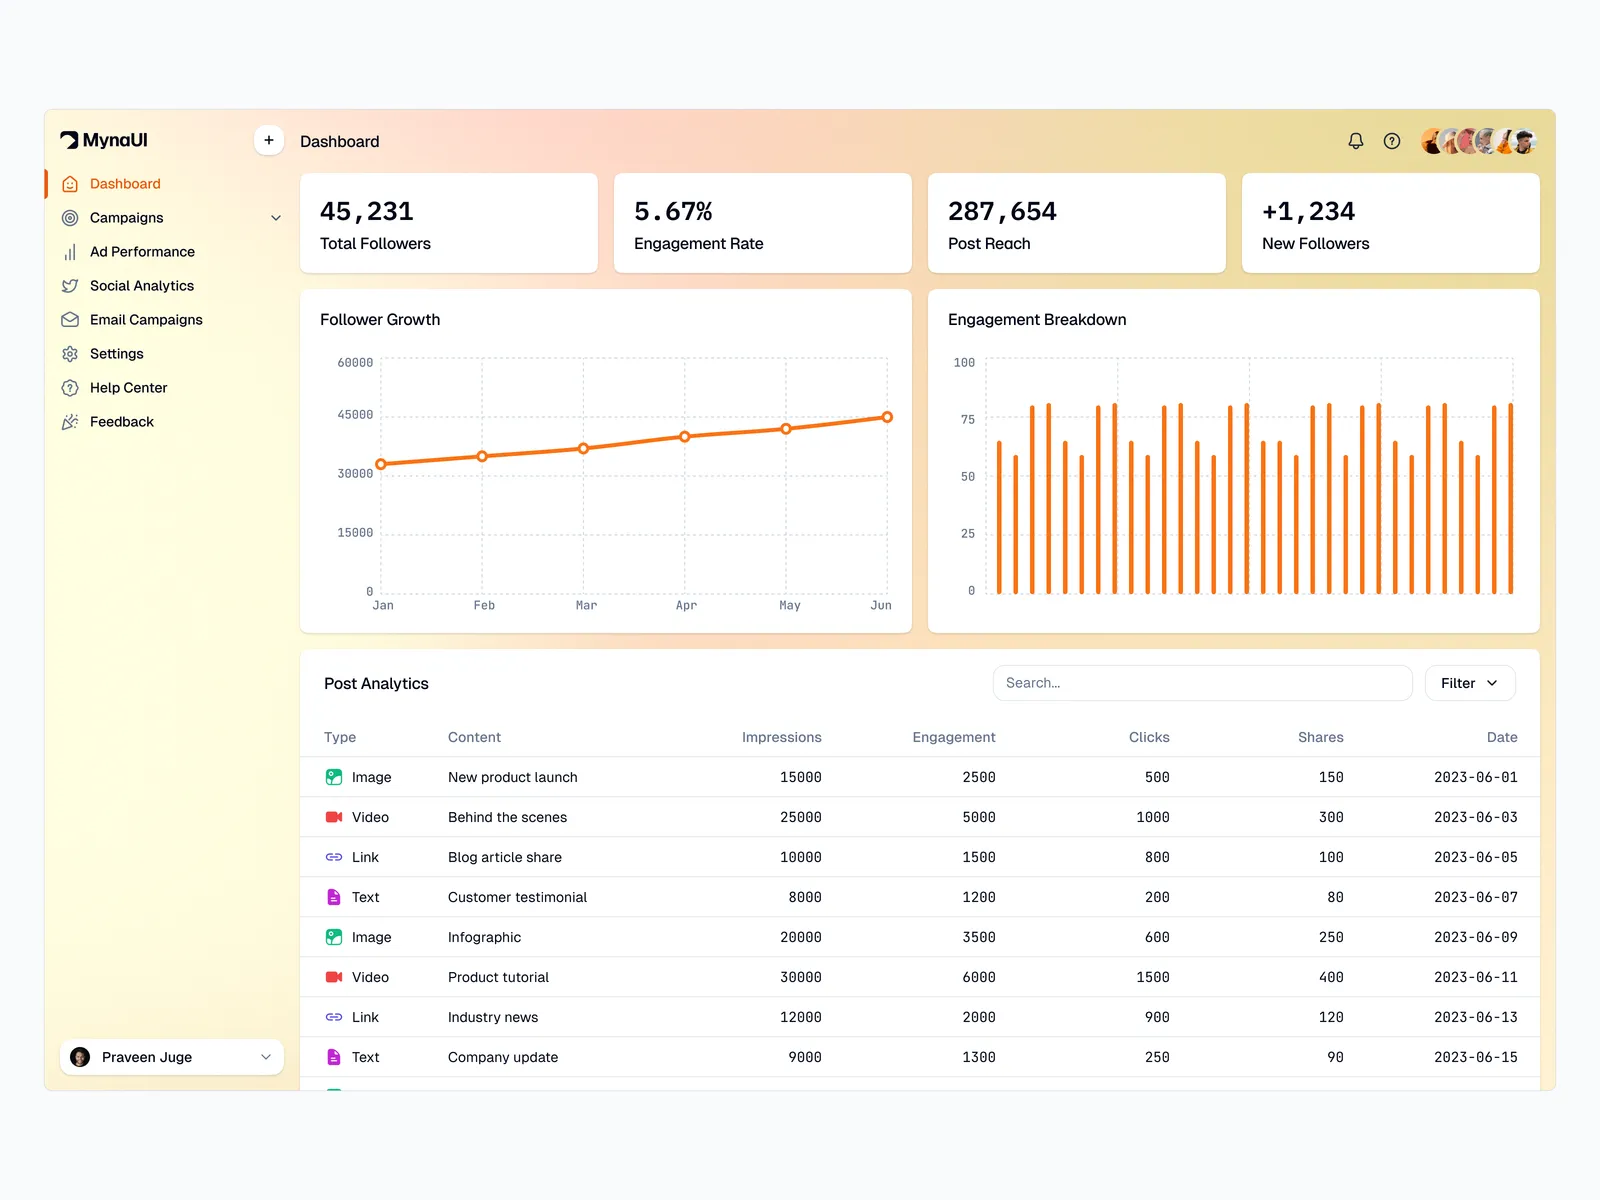Select Dashboard in the sidebar

pos(125,184)
